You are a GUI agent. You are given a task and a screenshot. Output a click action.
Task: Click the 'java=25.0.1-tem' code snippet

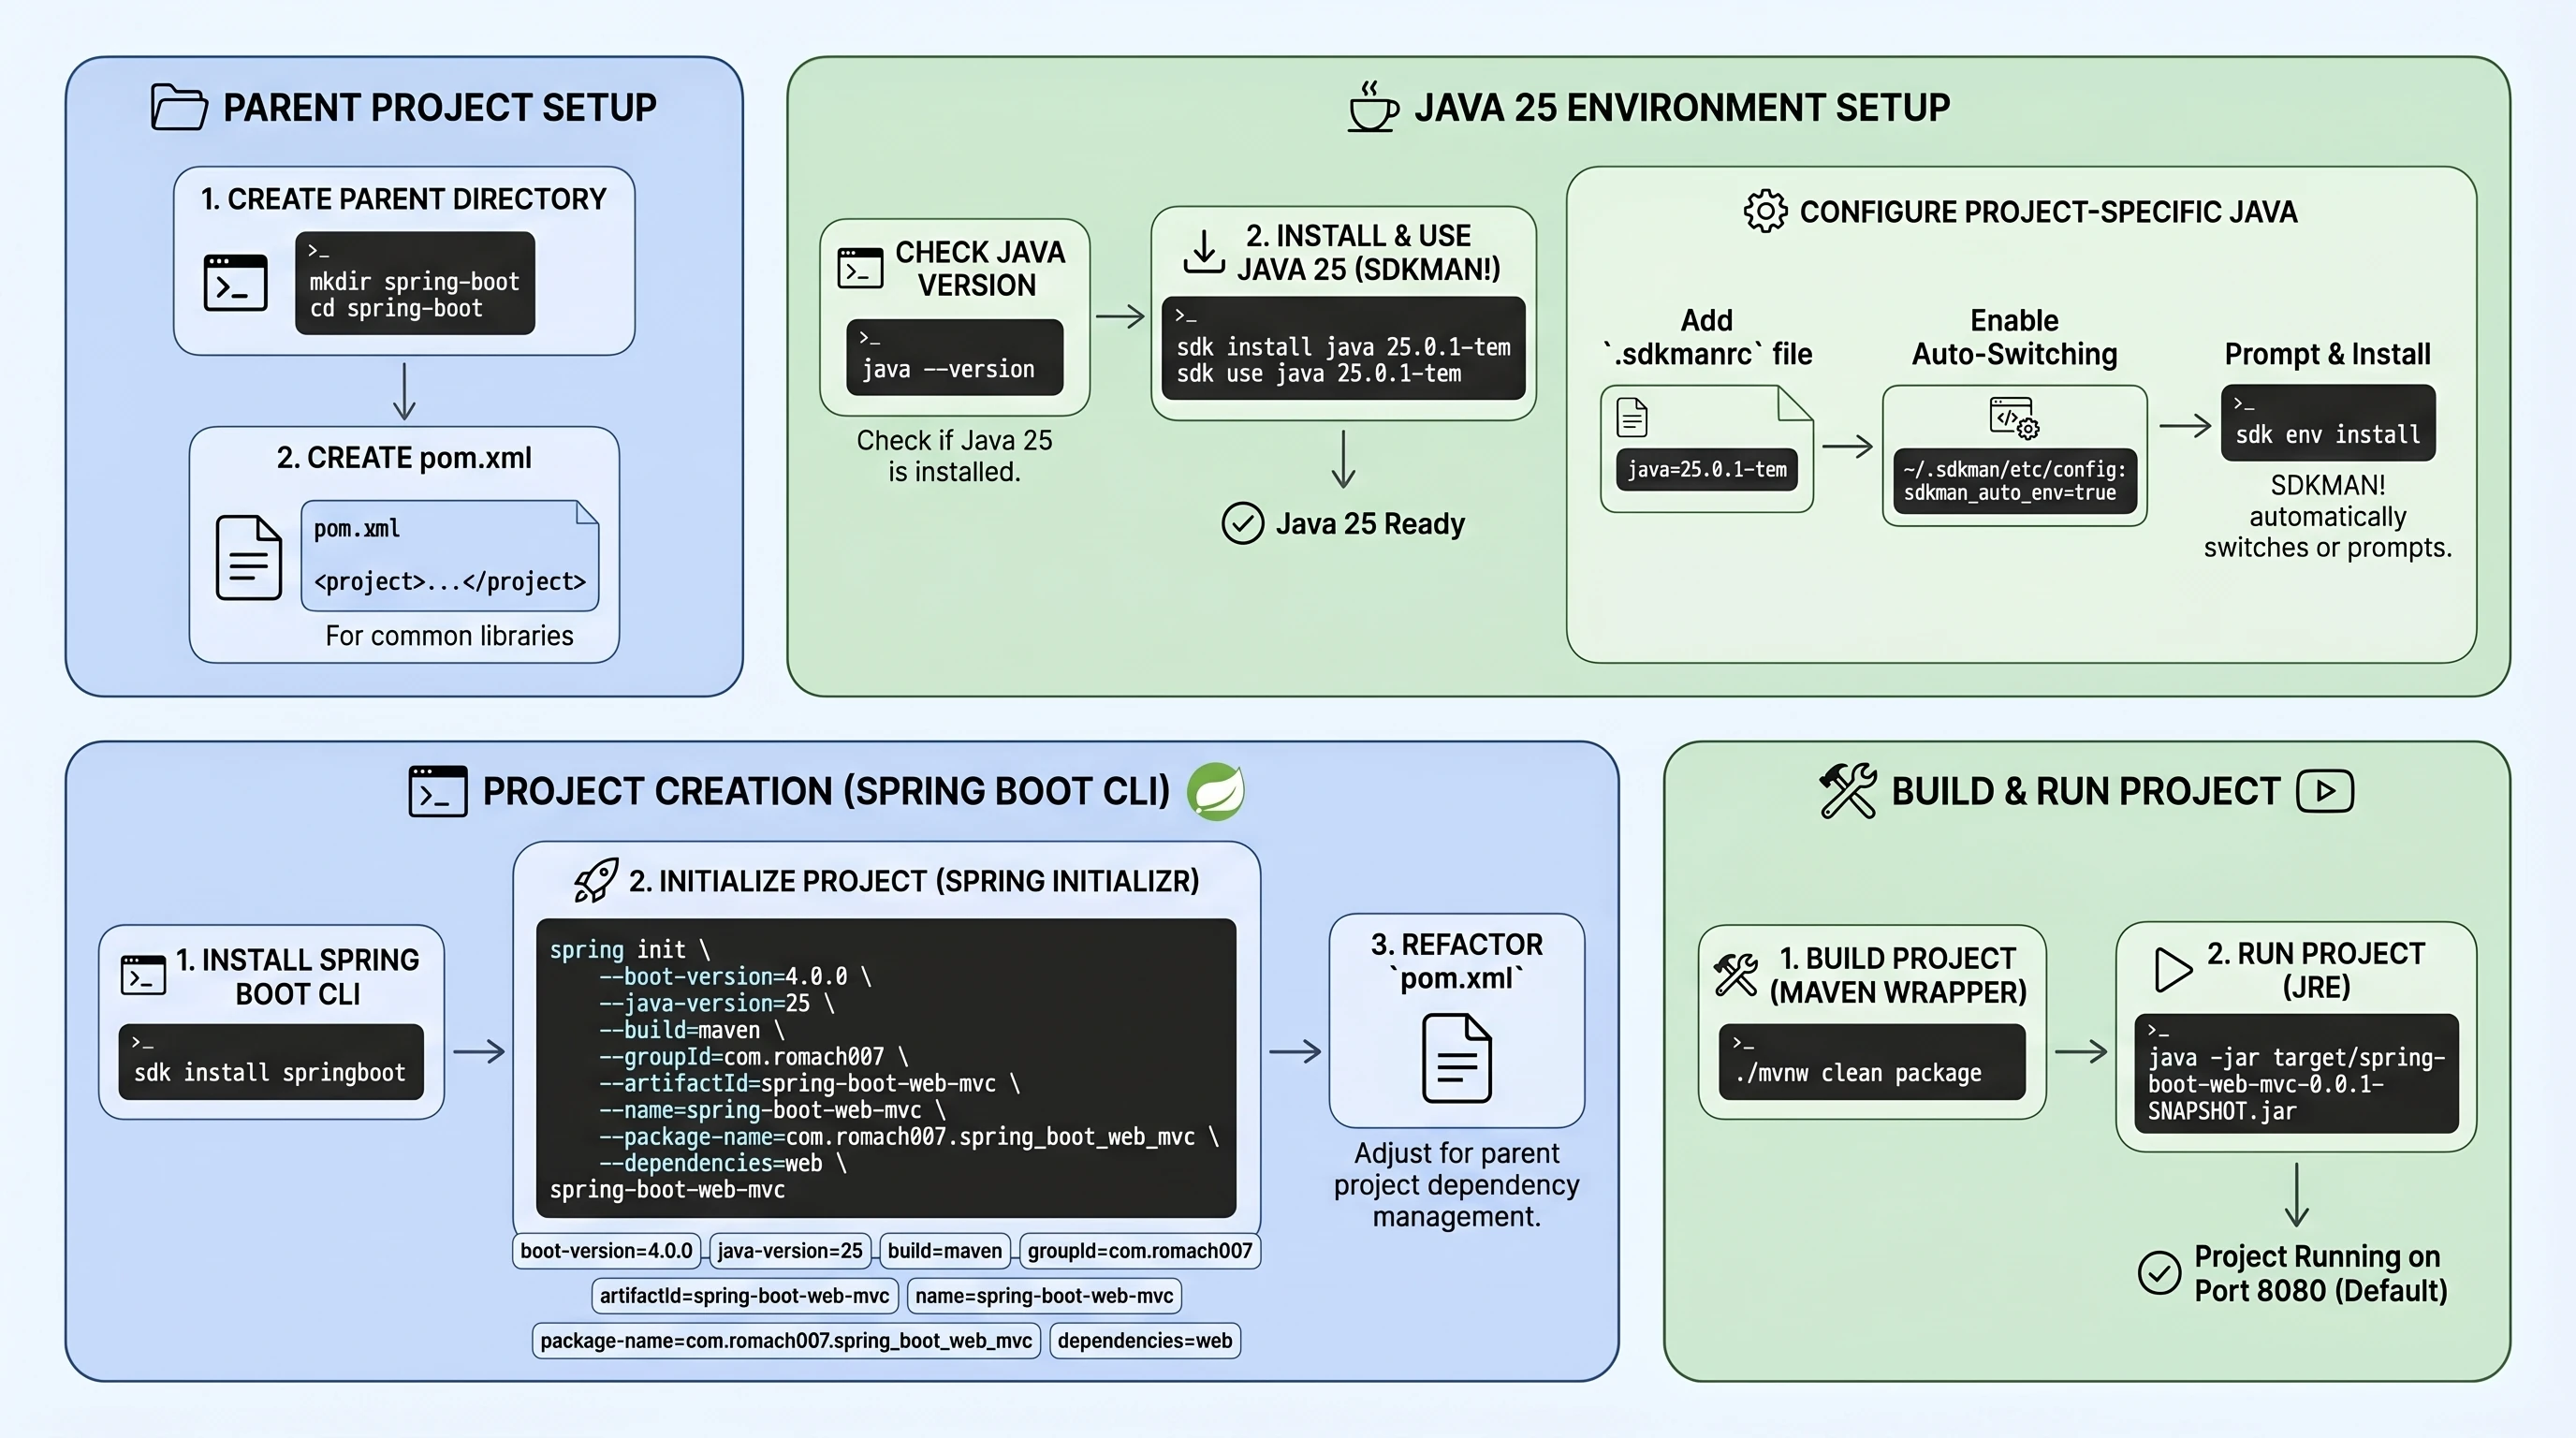[x=1707, y=469]
